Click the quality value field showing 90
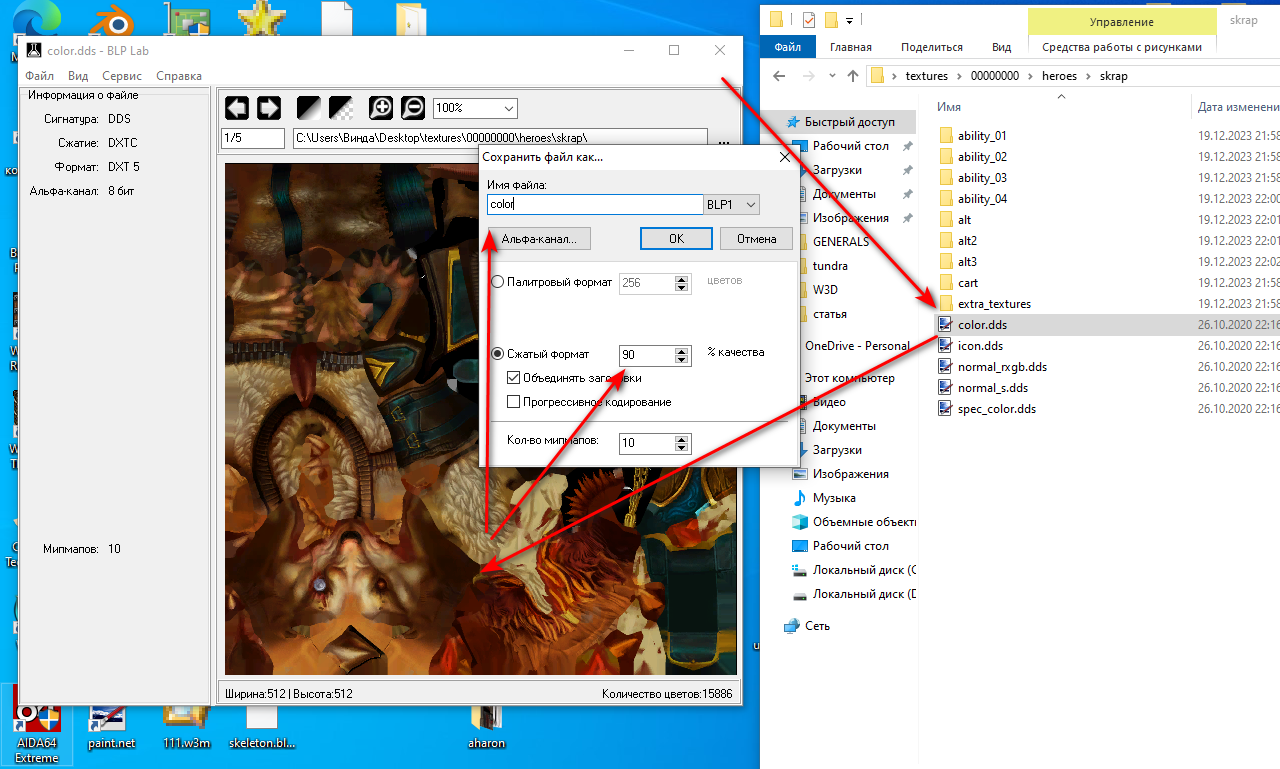1280x769 pixels. (647, 355)
